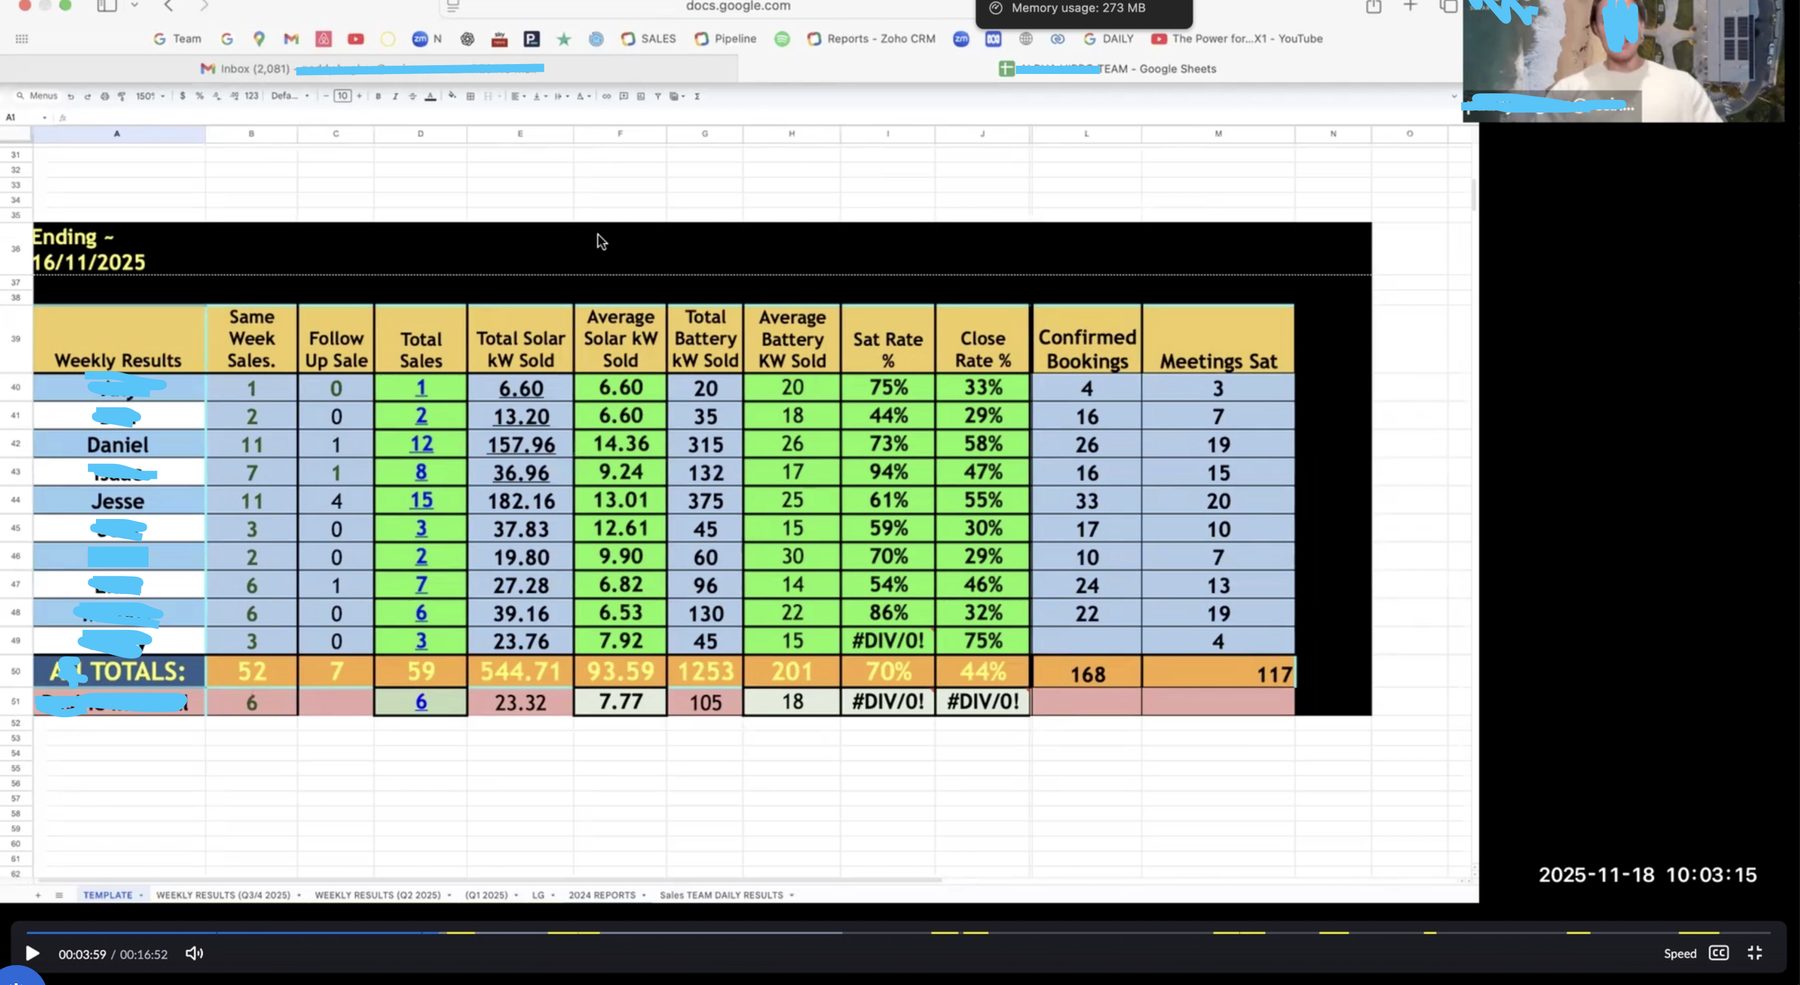Select the paint format tool
The image size is (1800, 985).
pos(122,96)
